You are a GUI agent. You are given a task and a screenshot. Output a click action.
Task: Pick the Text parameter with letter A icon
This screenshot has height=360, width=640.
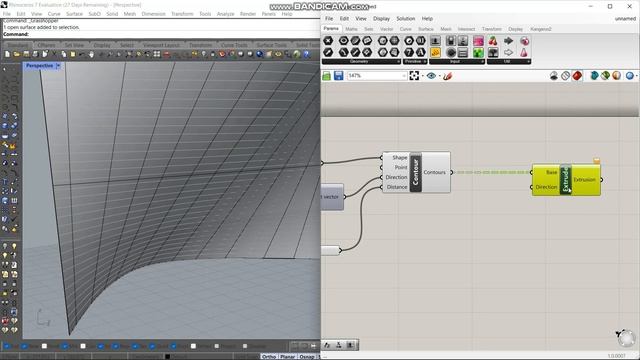[420, 52]
